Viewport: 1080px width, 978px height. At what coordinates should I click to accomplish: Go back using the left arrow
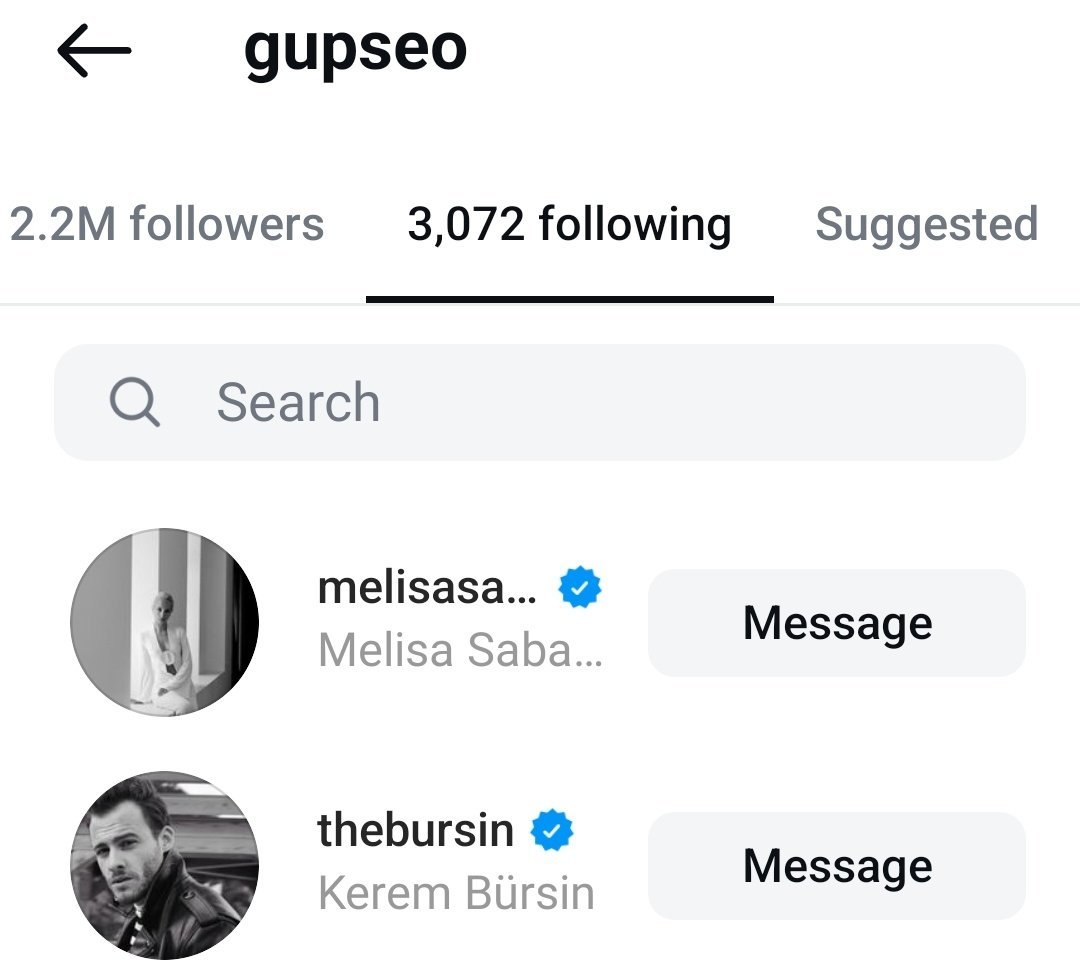(x=94, y=50)
